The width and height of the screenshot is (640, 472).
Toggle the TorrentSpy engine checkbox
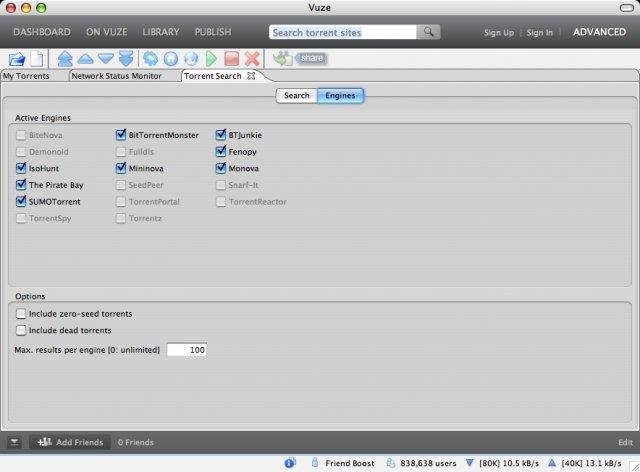point(21,218)
